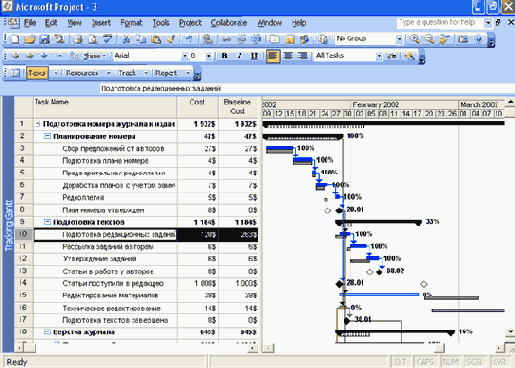Viewport: 515px width, 368px height.
Task: Click the Zoom Out magnifier icon
Action: [430, 39]
